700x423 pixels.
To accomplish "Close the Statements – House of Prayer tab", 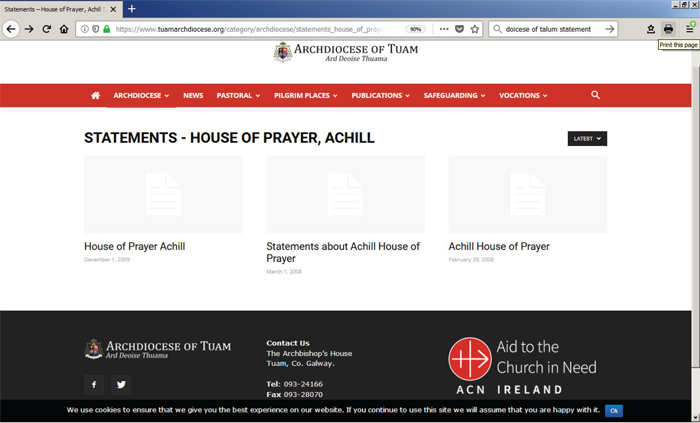I will coord(113,9).
